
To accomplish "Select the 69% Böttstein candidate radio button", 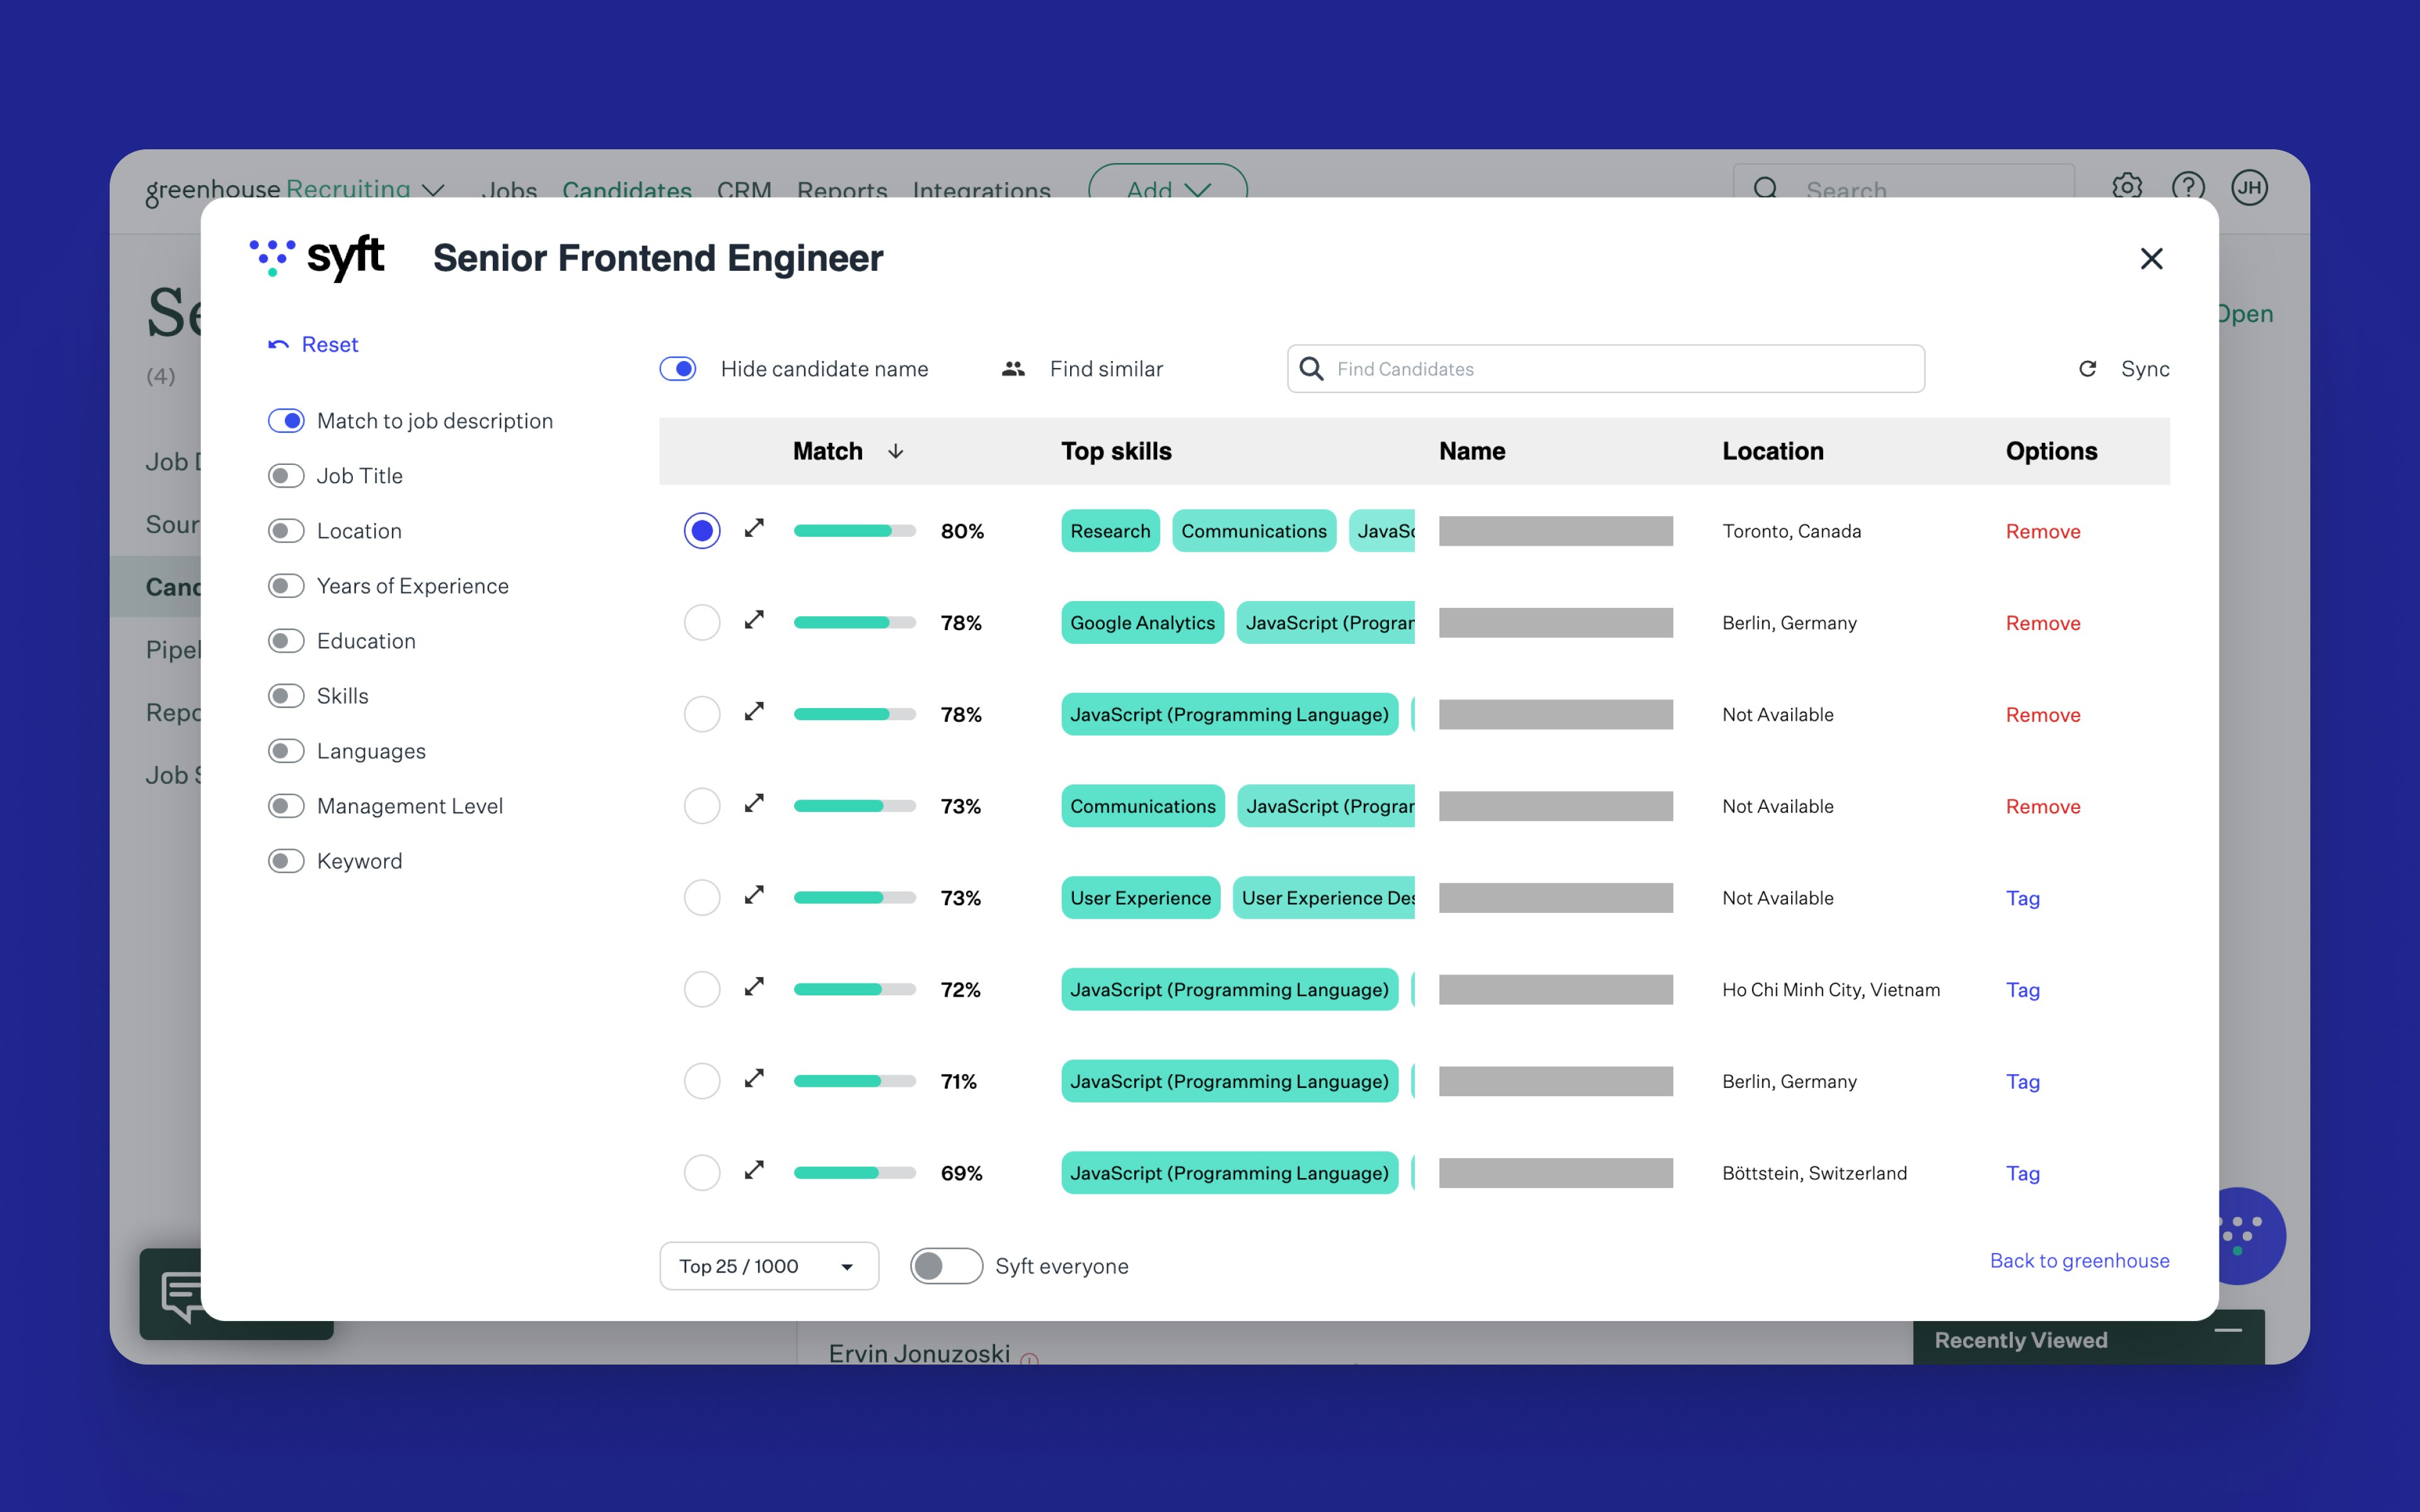I will tap(702, 1173).
